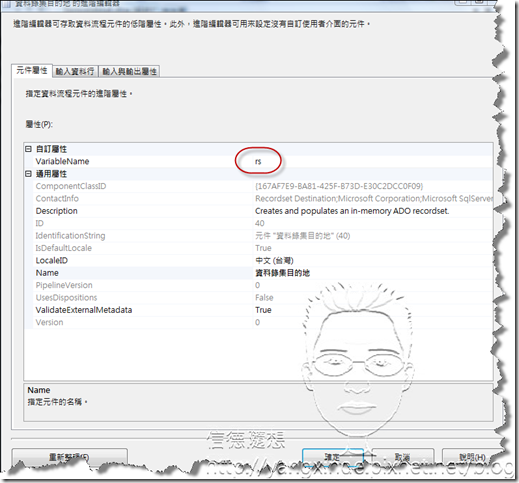Select the ValidateExternalMetadata property label
Screen dimensions: 519x483
pos(84,310)
